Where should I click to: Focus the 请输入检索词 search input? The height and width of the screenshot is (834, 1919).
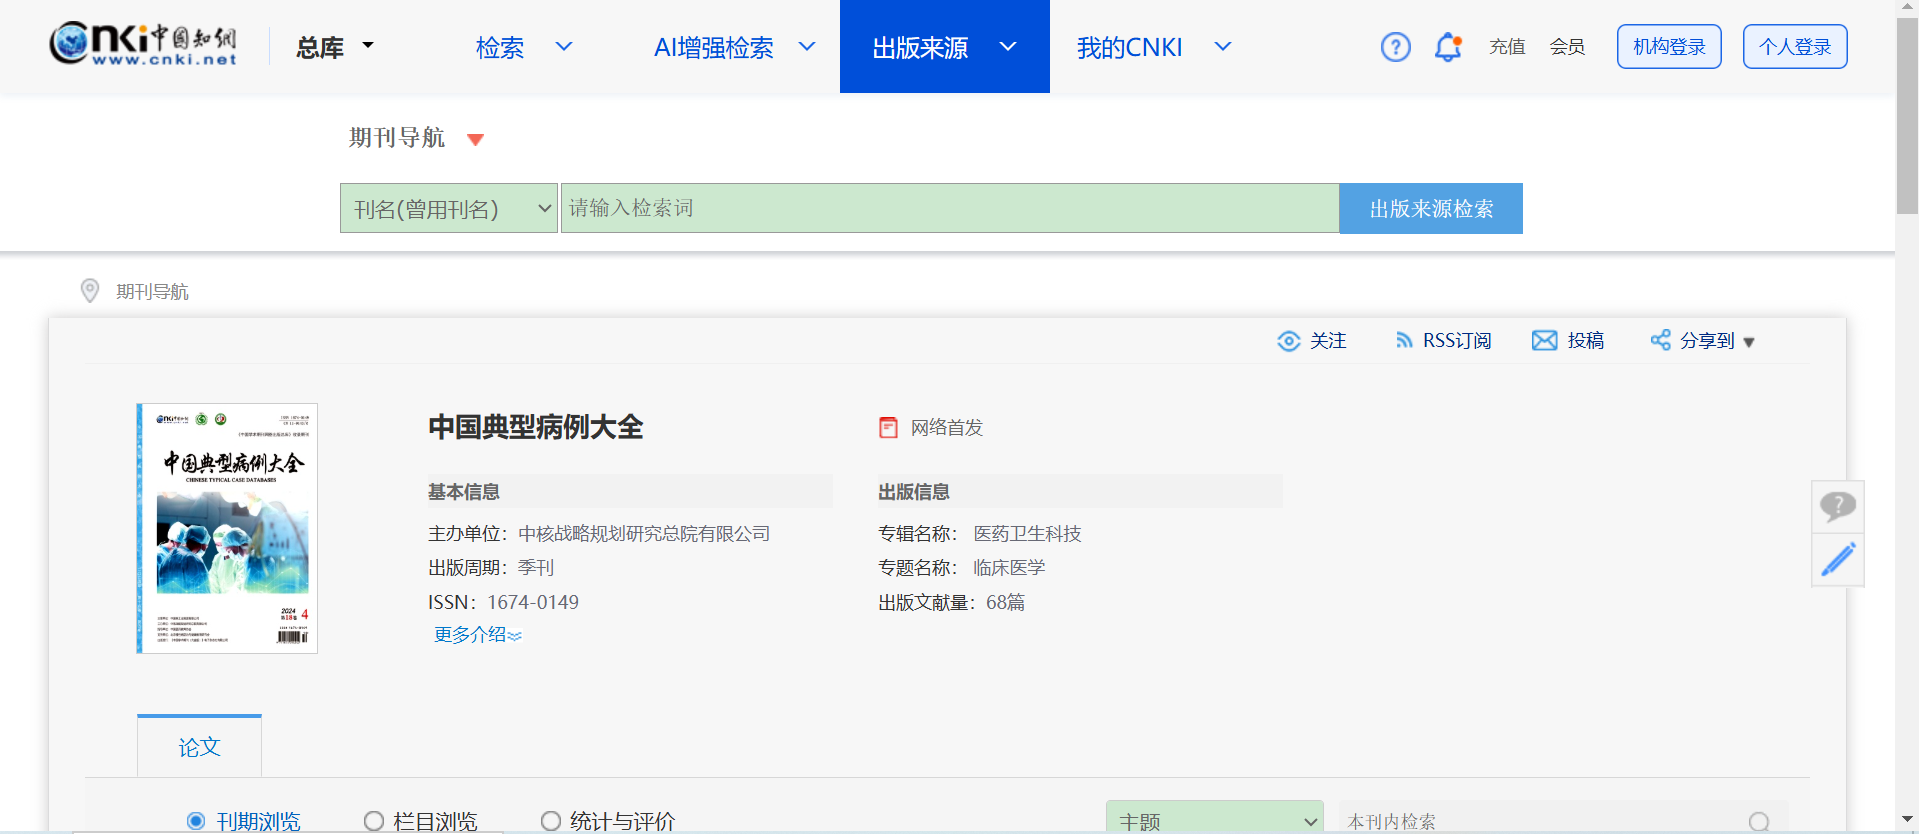(x=950, y=208)
